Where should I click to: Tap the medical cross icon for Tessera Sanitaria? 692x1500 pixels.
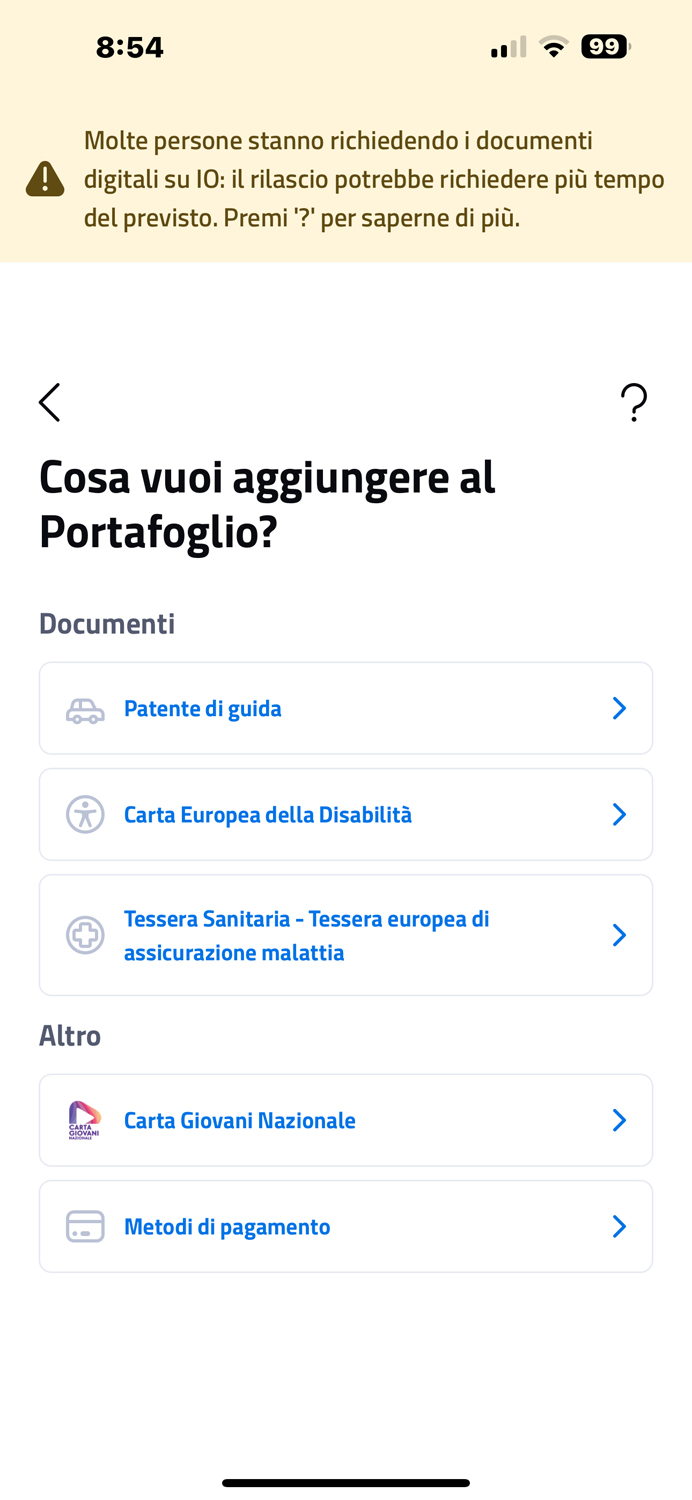[85, 935]
